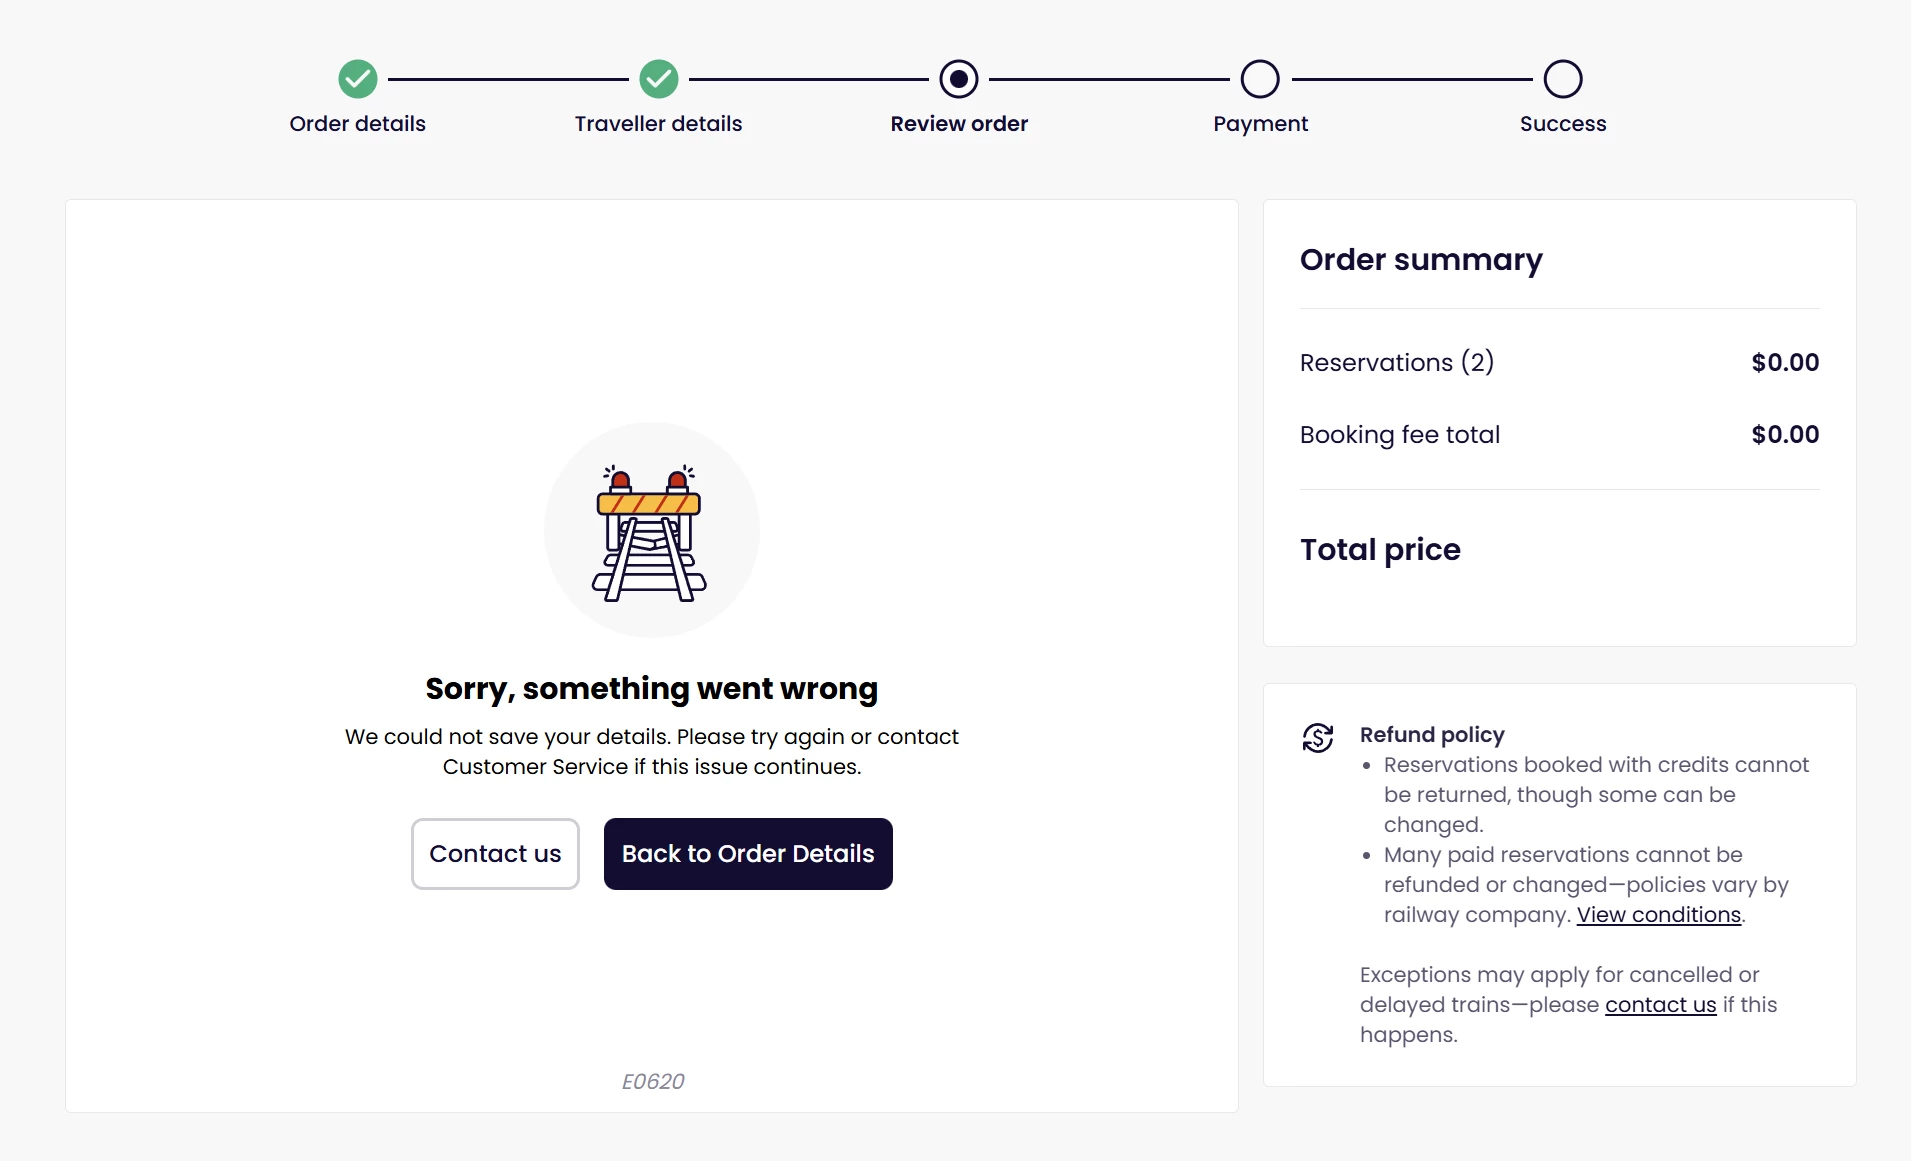
Task: Open the View conditions link
Action: tap(1658, 915)
